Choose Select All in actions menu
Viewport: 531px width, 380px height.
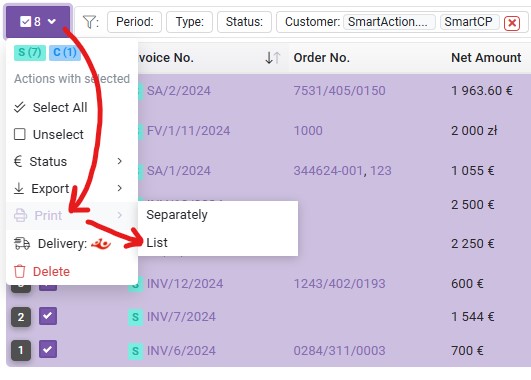[x=72, y=108]
